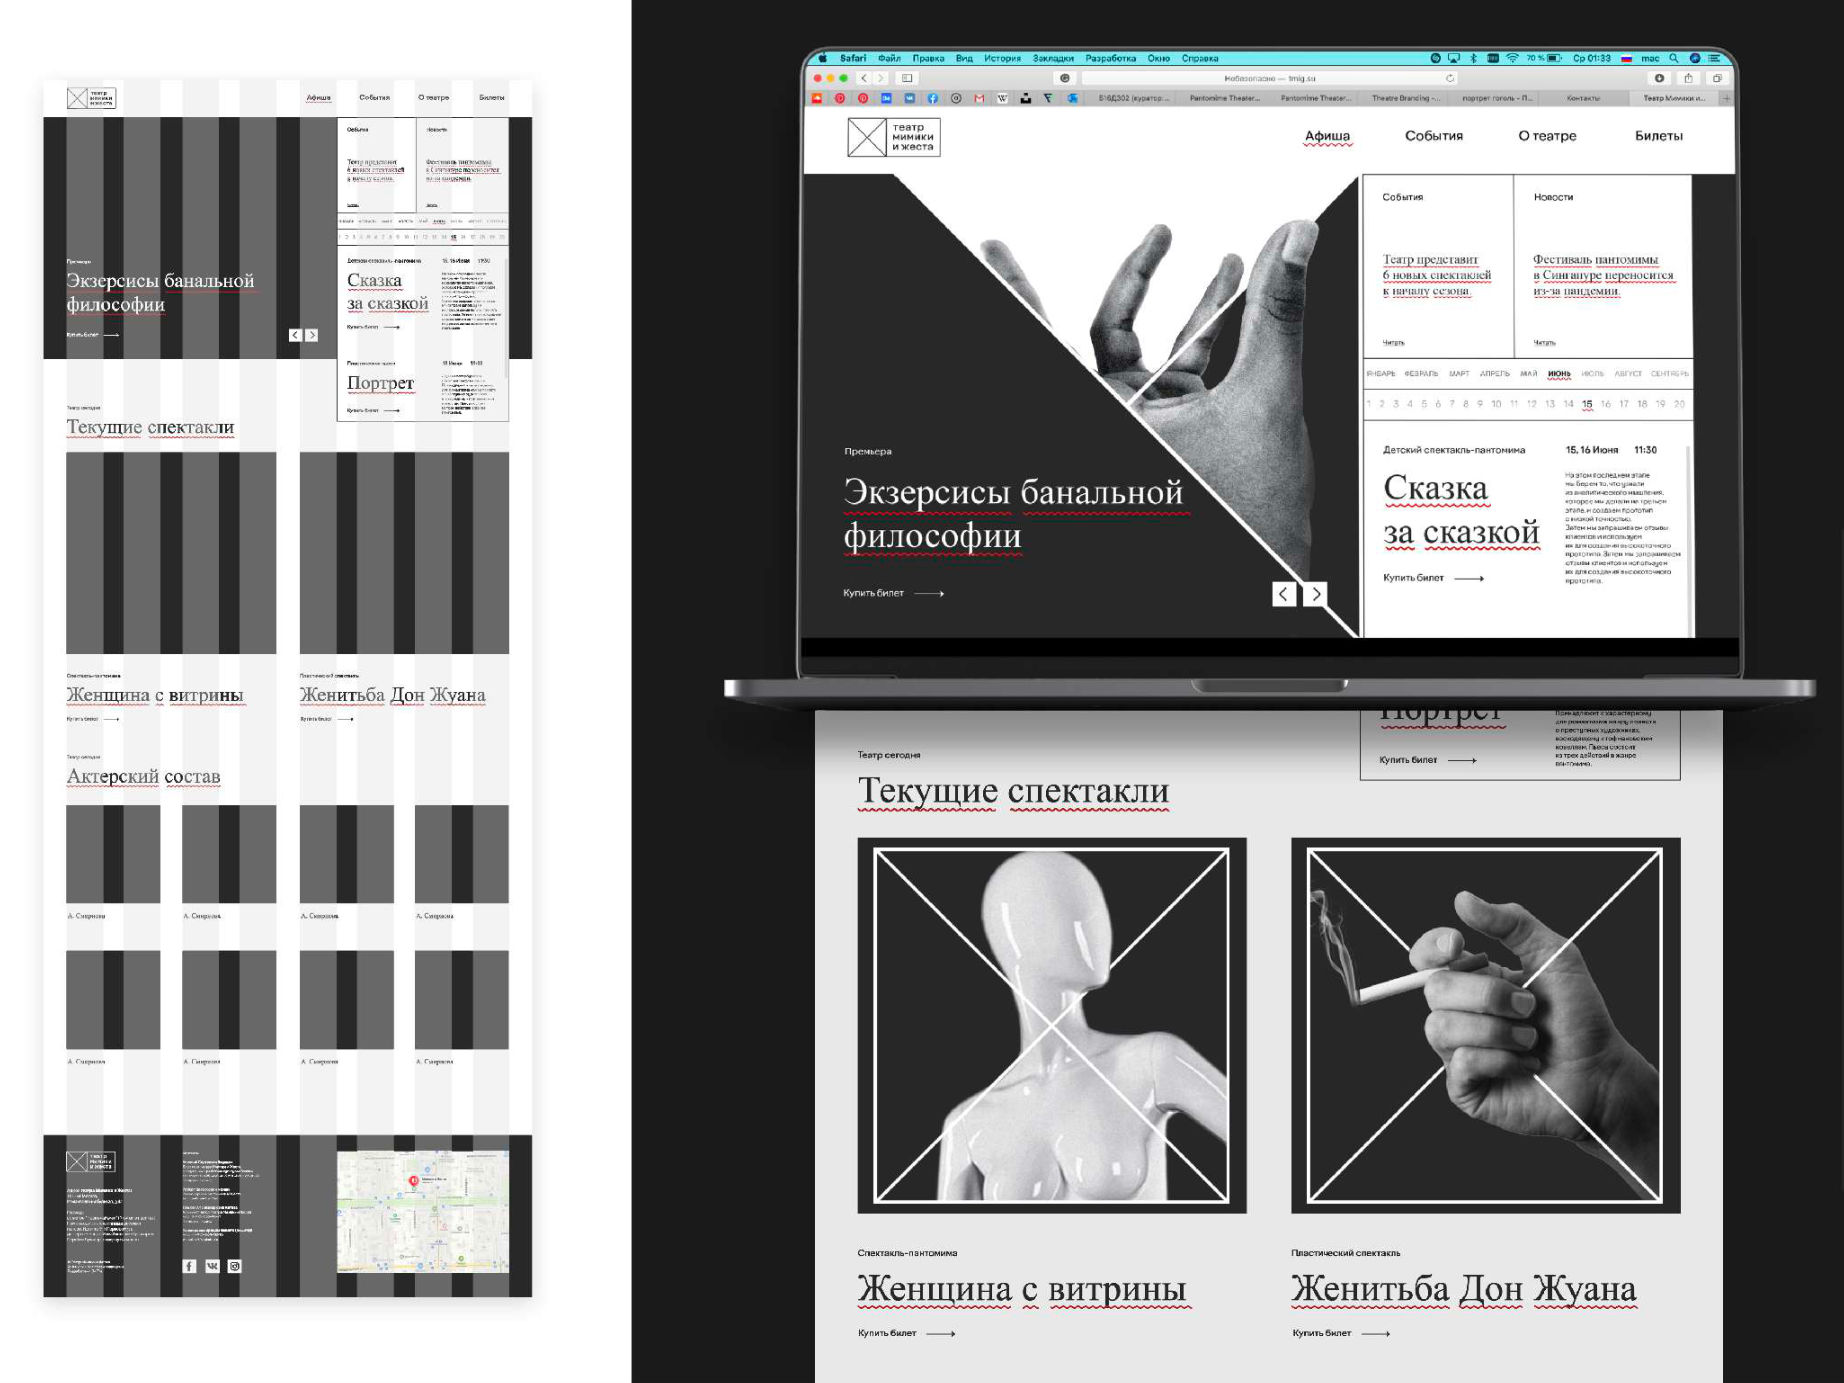
Task: Open the Gmail pinned favicon
Action: (x=979, y=98)
